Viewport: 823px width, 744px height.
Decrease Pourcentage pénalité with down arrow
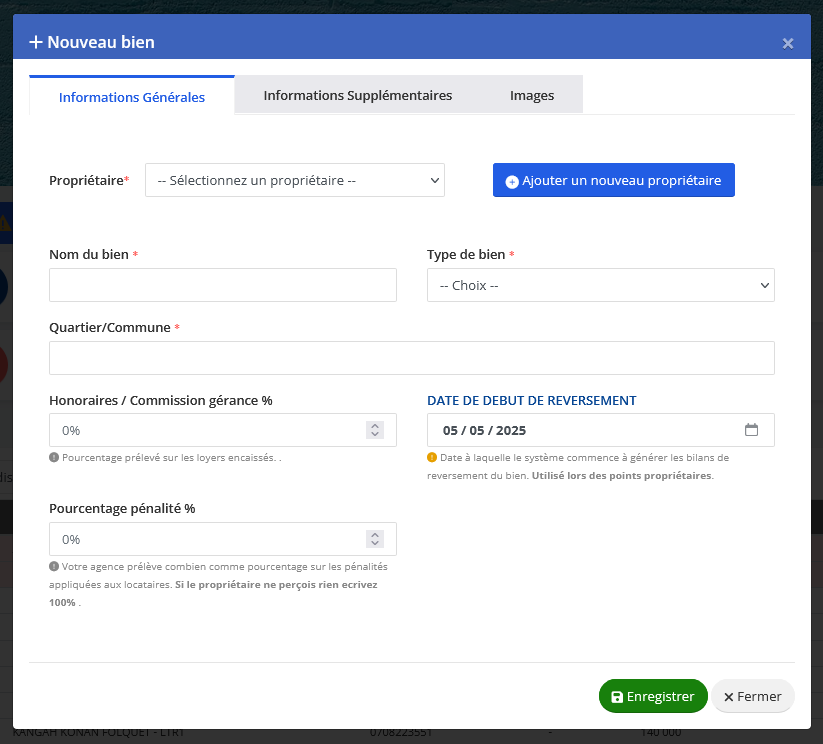[375, 544]
